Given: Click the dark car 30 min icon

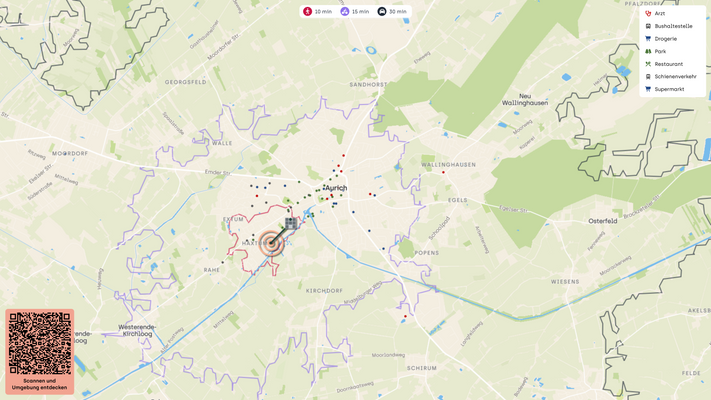Looking at the screenshot, I should click(x=382, y=11).
